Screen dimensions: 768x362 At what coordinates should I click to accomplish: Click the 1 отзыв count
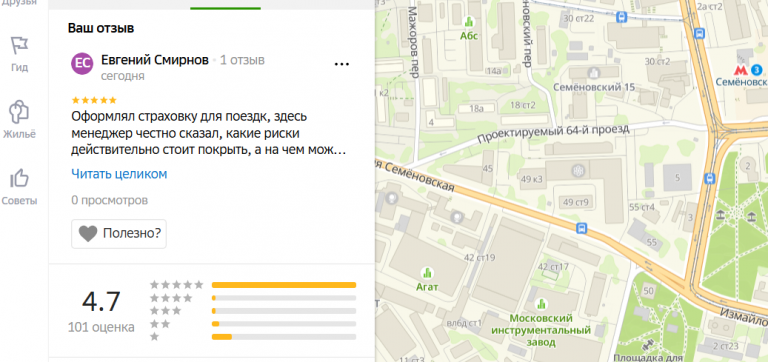point(242,60)
